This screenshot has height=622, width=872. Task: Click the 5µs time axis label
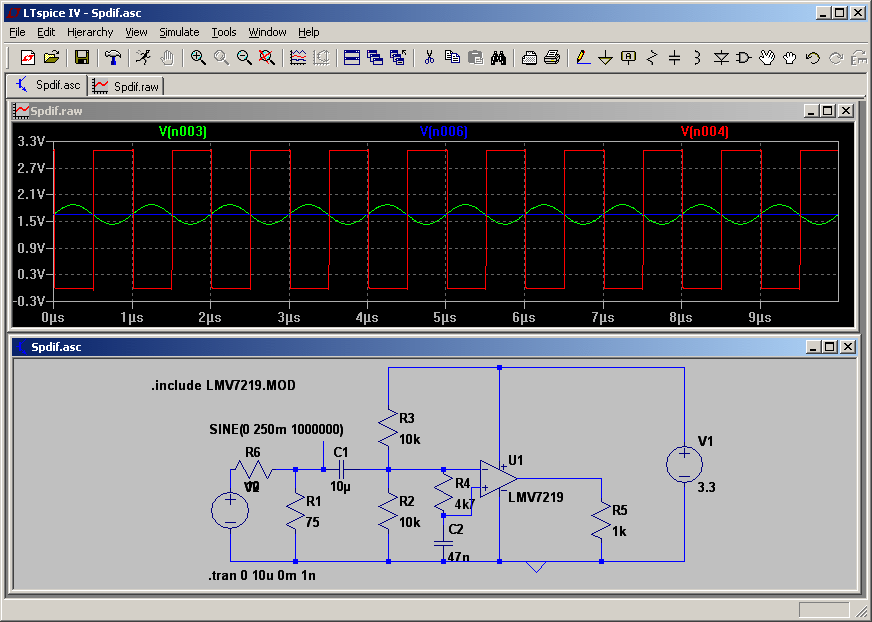coord(444,318)
